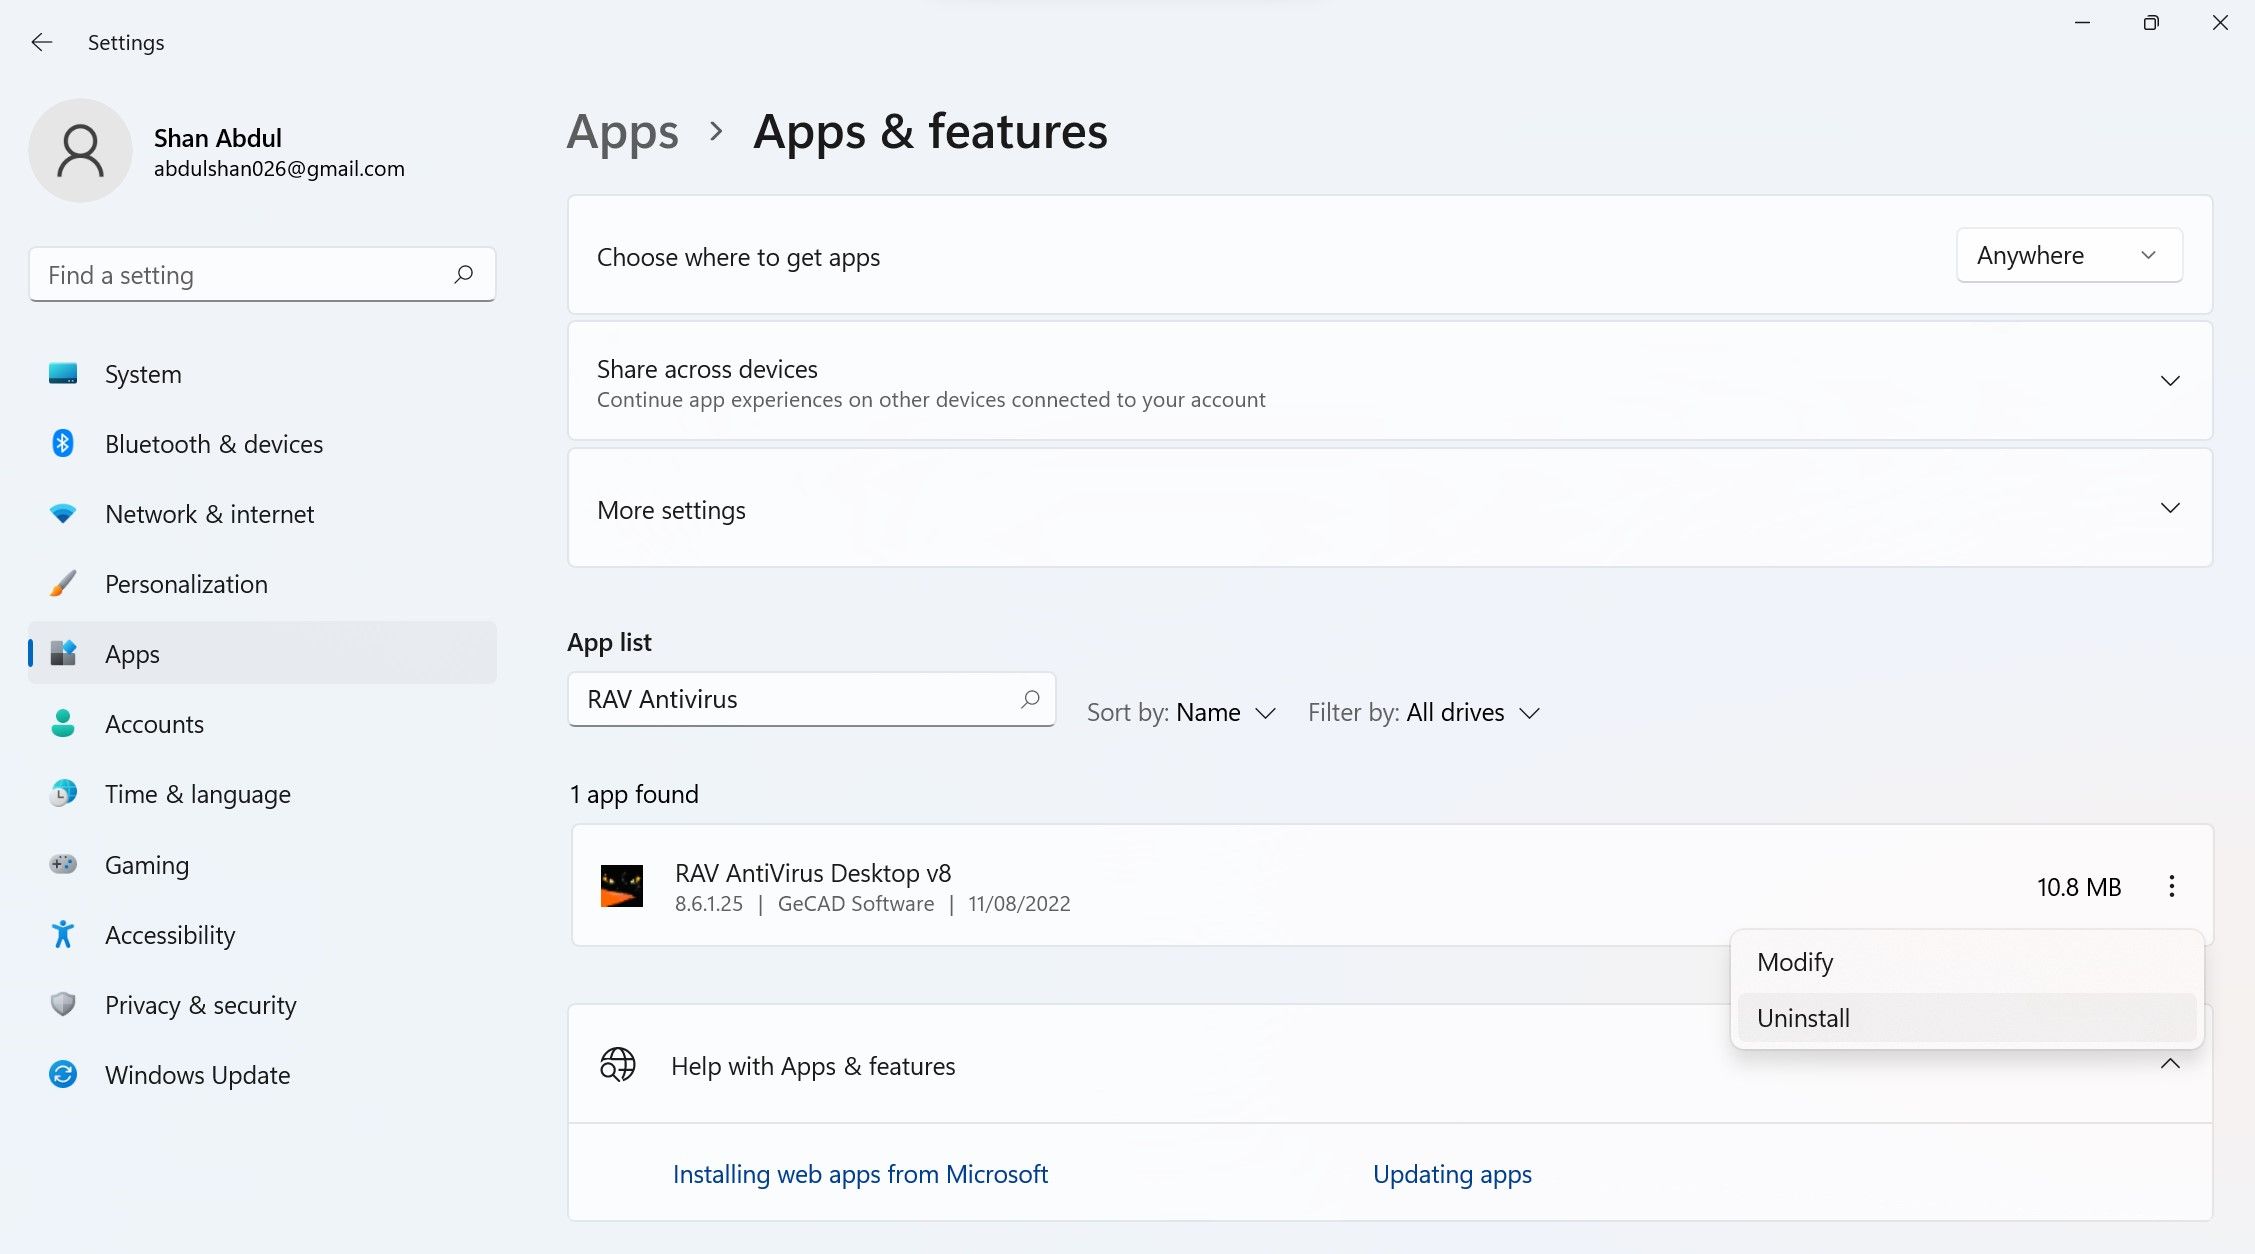The height and width of the screenshot is (1254, 2255).
Task: Click the RAV Antivirus search input field
Action: (x=810, y=698)
